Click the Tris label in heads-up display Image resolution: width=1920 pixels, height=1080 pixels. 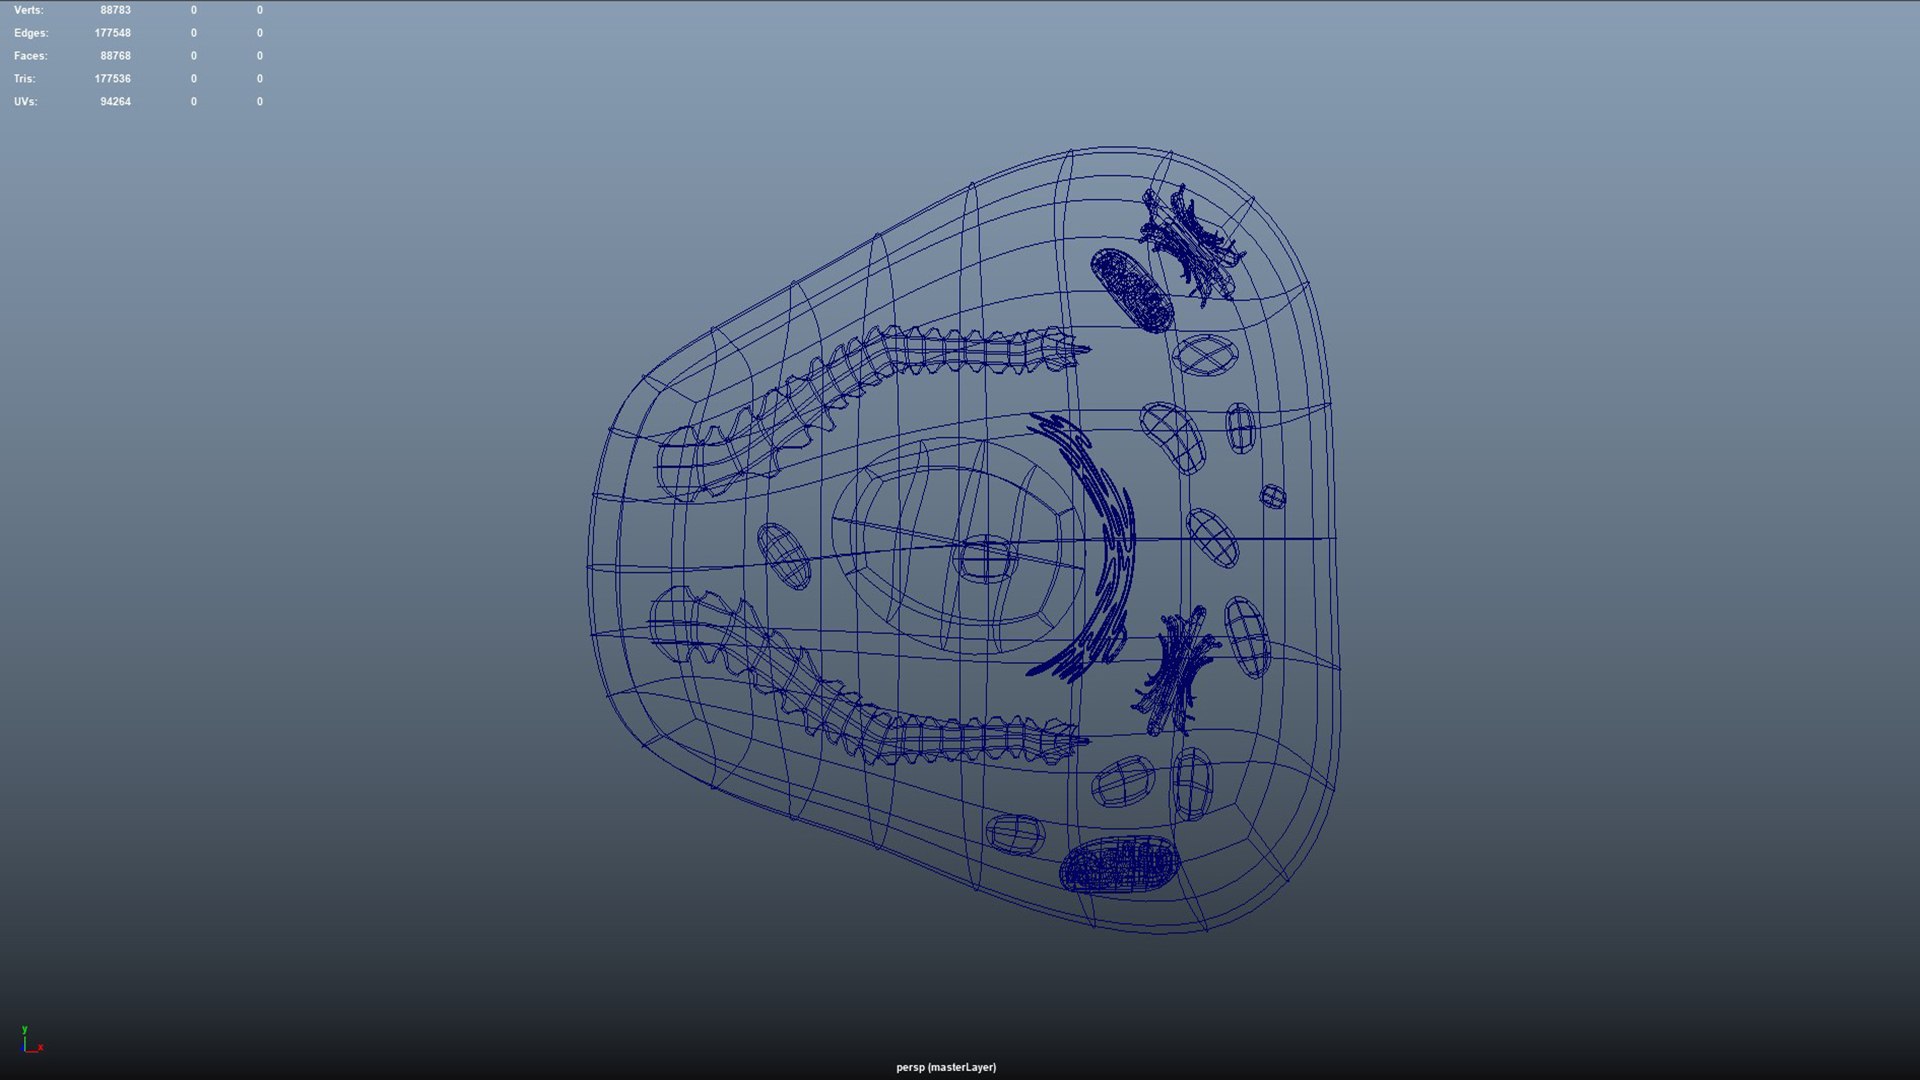point(24,79)
